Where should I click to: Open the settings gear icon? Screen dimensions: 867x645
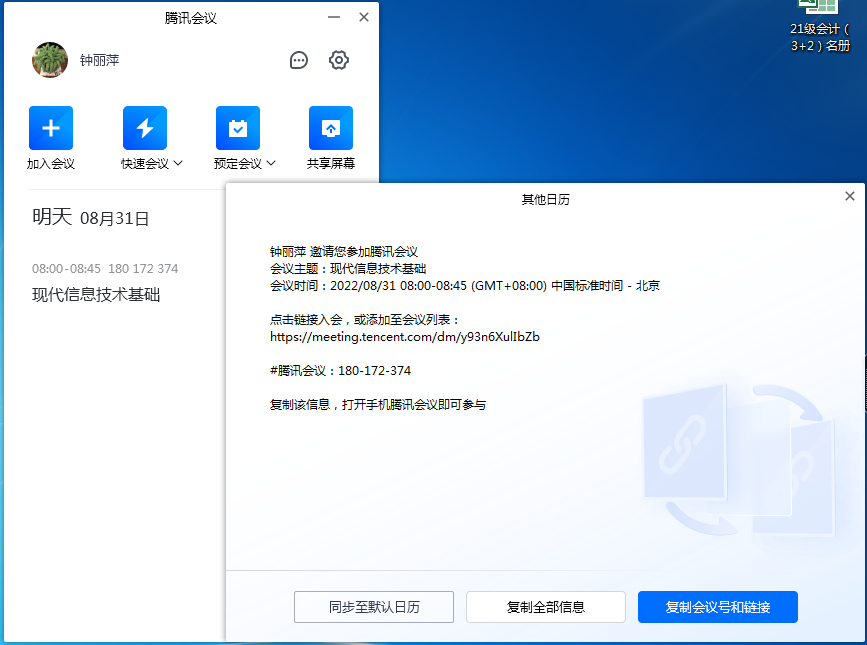point(338,60)
